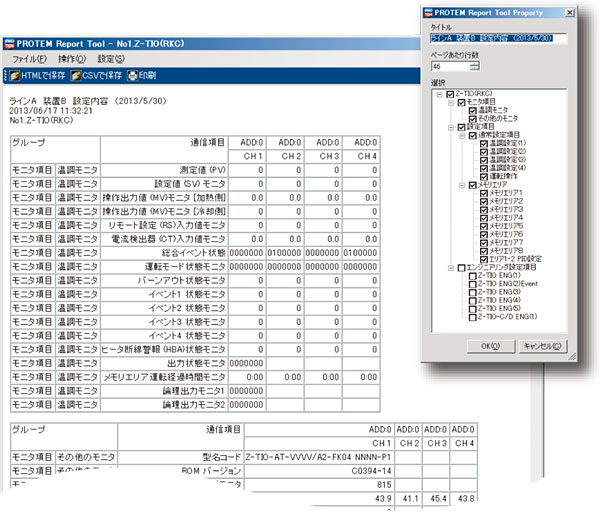The width and height of the screenshot is (600, 524).
Task: Uncheck the メモリエリア2 checkbox
Action: [484, 202]
